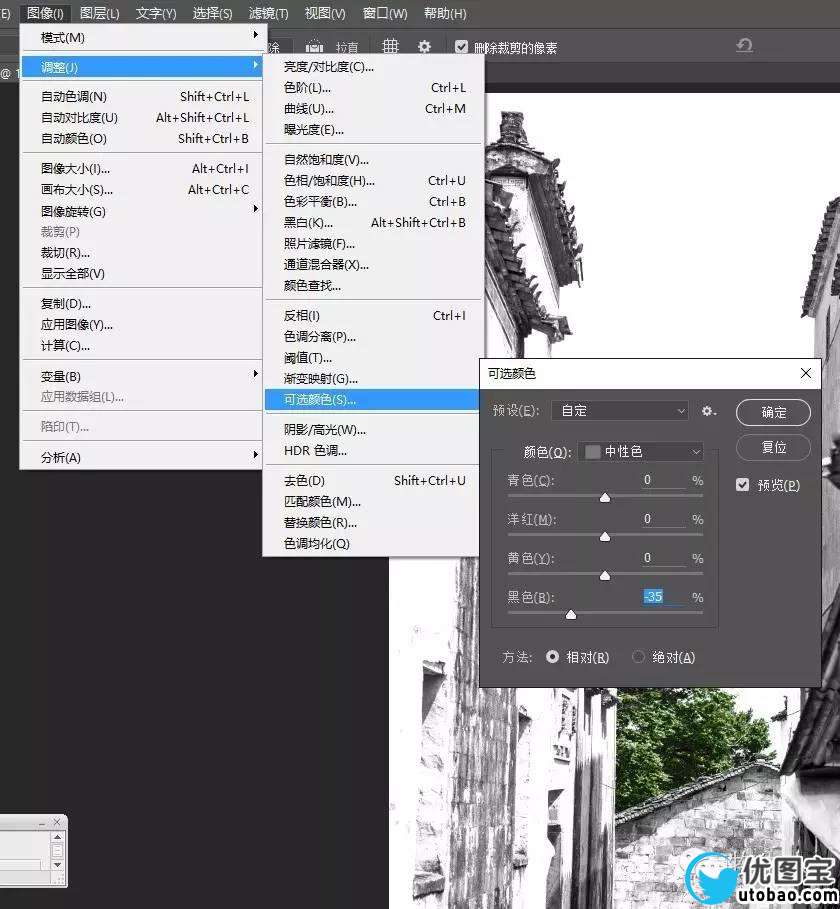Toggle 删除裁剪的像素 checkbox
Screen dimensions: 840x909
[461, 47]
